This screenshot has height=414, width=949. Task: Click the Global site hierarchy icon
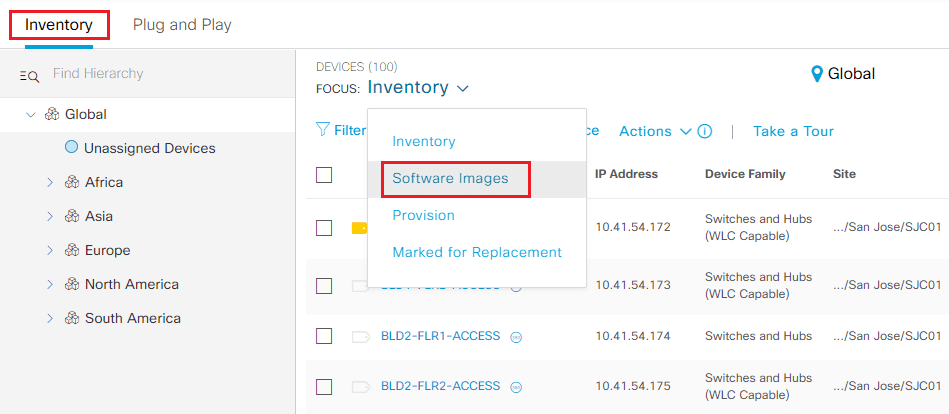point(52,114)
